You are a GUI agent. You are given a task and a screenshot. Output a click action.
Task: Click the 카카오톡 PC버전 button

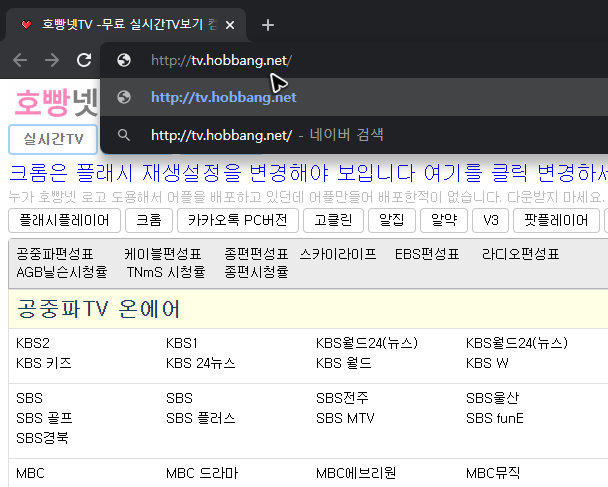point(238,220)
